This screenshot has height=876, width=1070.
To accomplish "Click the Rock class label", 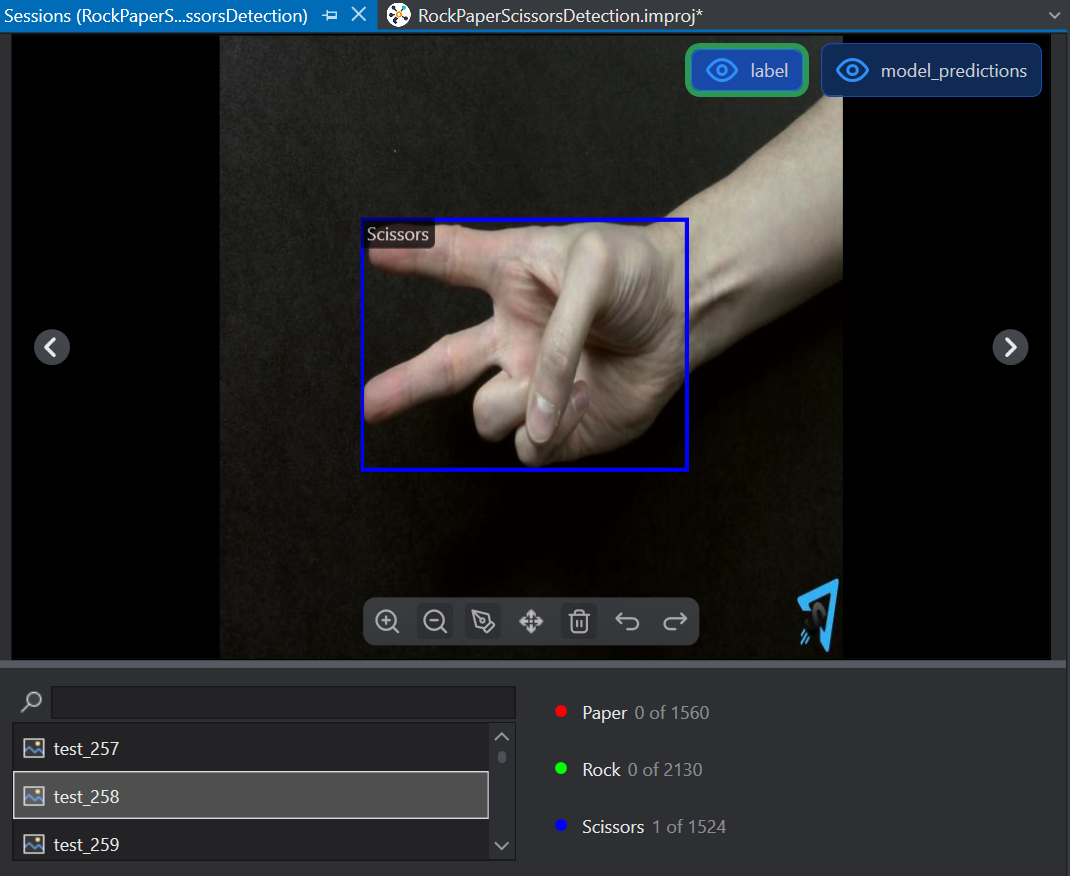I will (x=601, y=770).
